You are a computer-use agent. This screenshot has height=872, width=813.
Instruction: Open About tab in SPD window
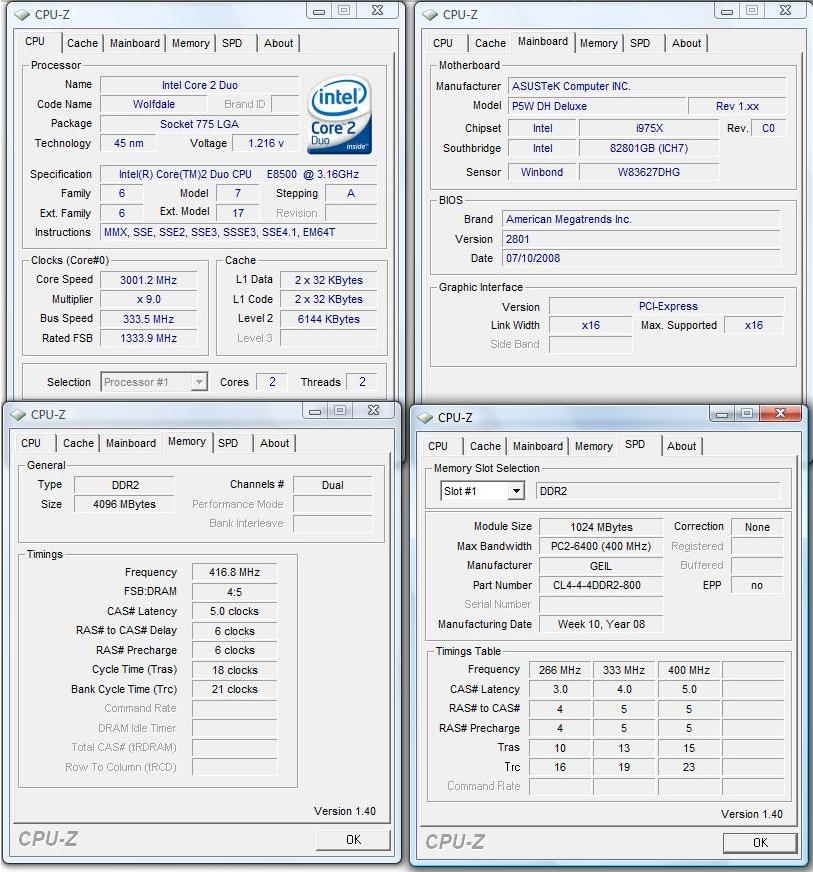pyautogui.click(x=681, y=446)
